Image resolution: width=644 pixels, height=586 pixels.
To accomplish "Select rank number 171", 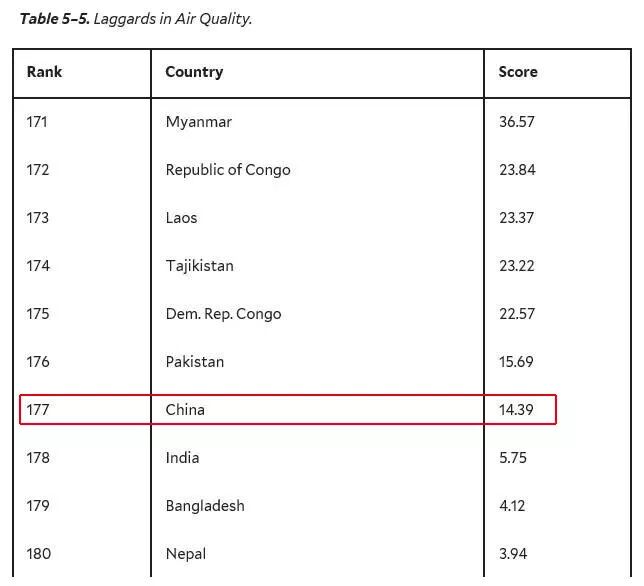I will point(37,122).
